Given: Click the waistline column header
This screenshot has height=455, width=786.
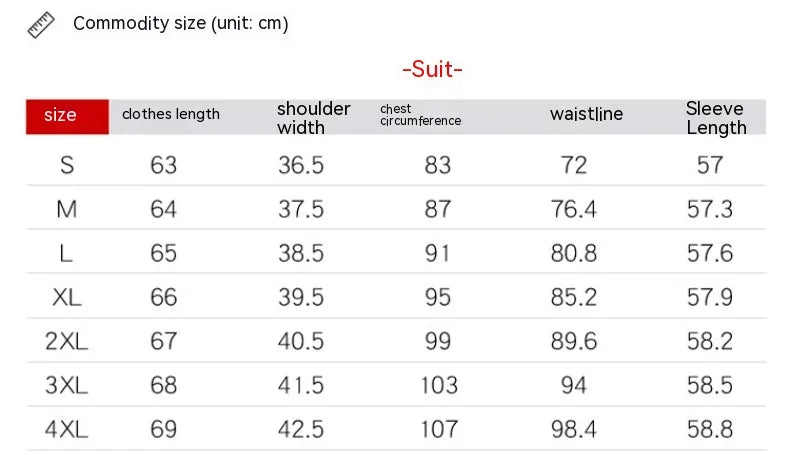Looking at the screenshot, I should (x=586, y=114).
